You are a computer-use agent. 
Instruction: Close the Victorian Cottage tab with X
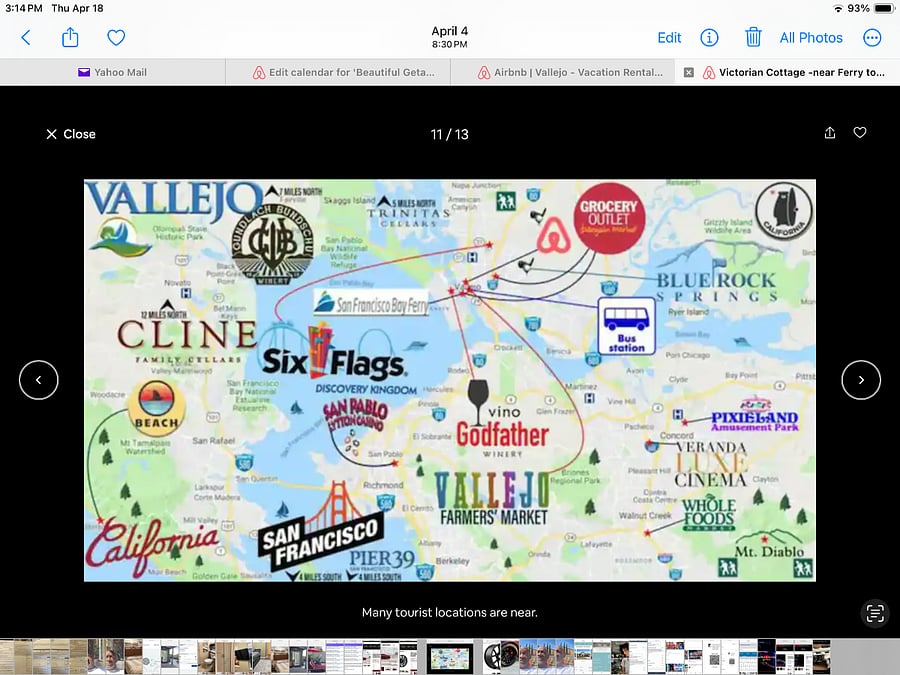pos(689,72)
